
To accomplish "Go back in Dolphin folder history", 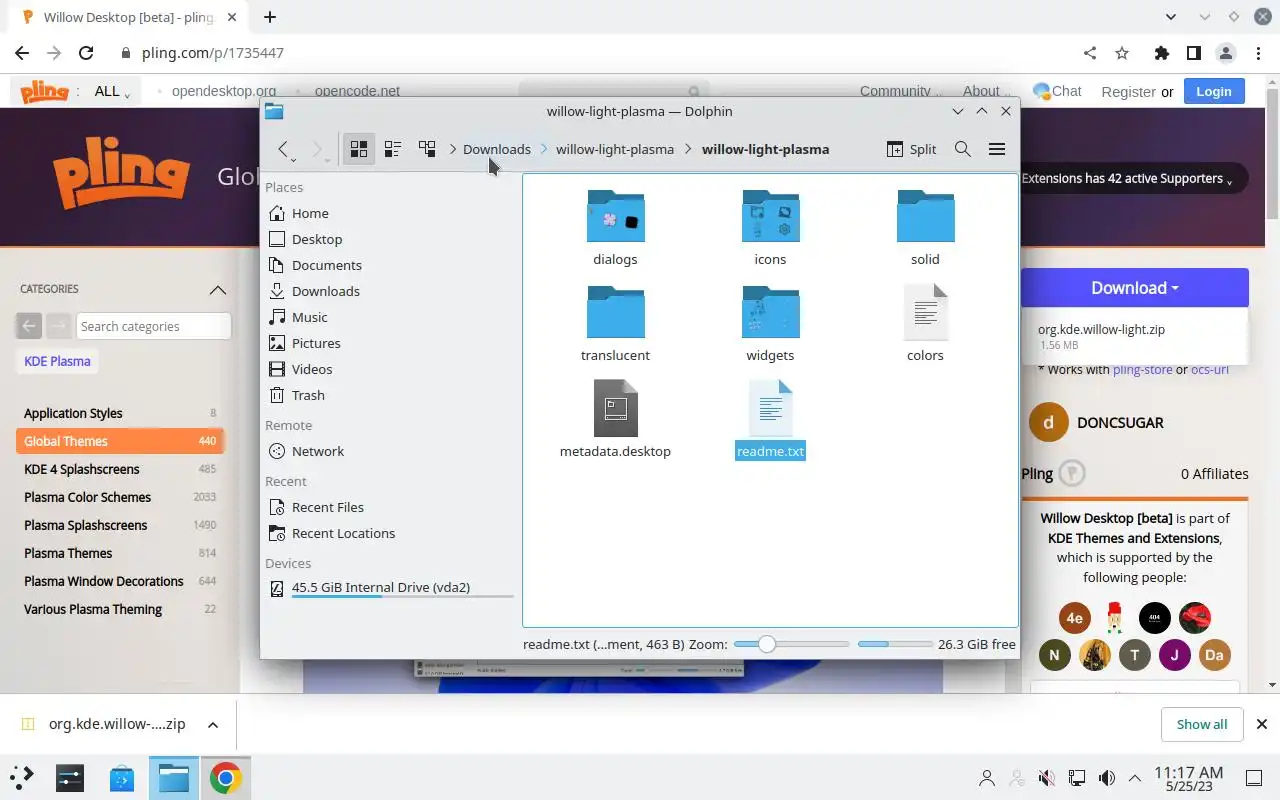I will [x=284, y=149].
